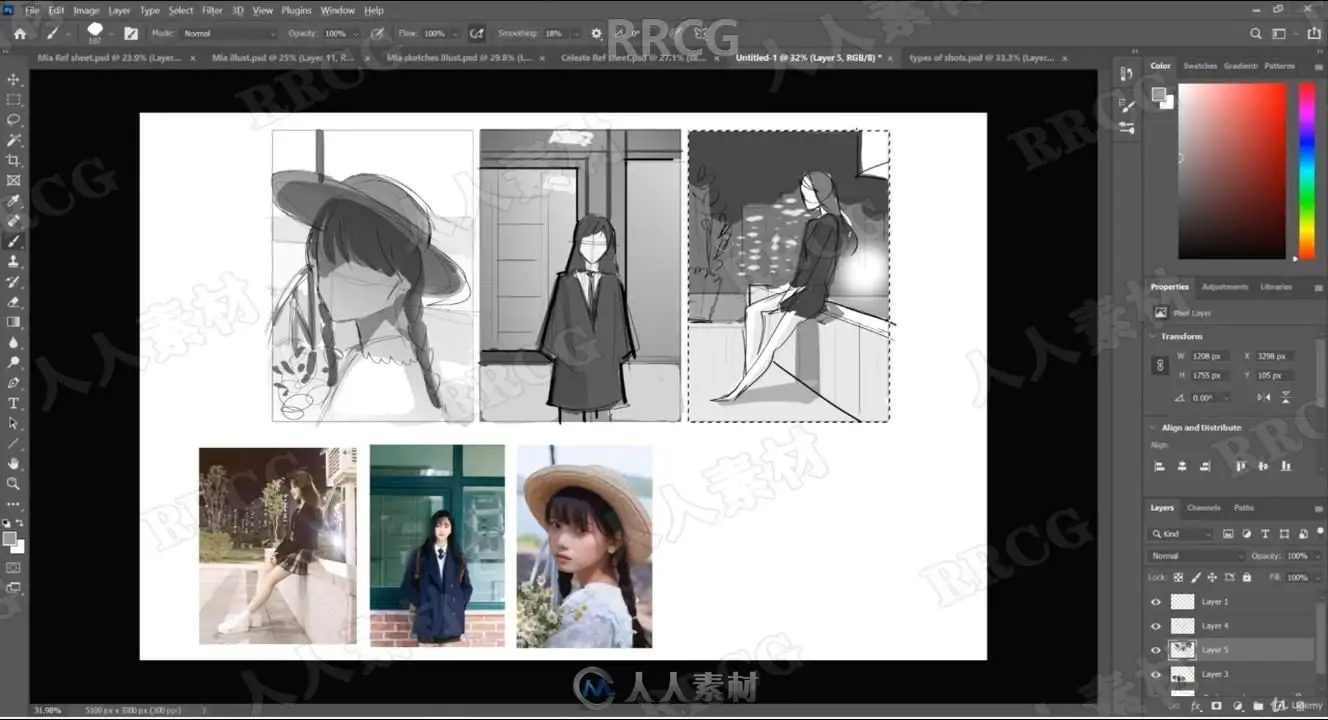Toggle the link width and height constraint
Viewport: 1328px width, 720px height.
(x=1160, y=366)
